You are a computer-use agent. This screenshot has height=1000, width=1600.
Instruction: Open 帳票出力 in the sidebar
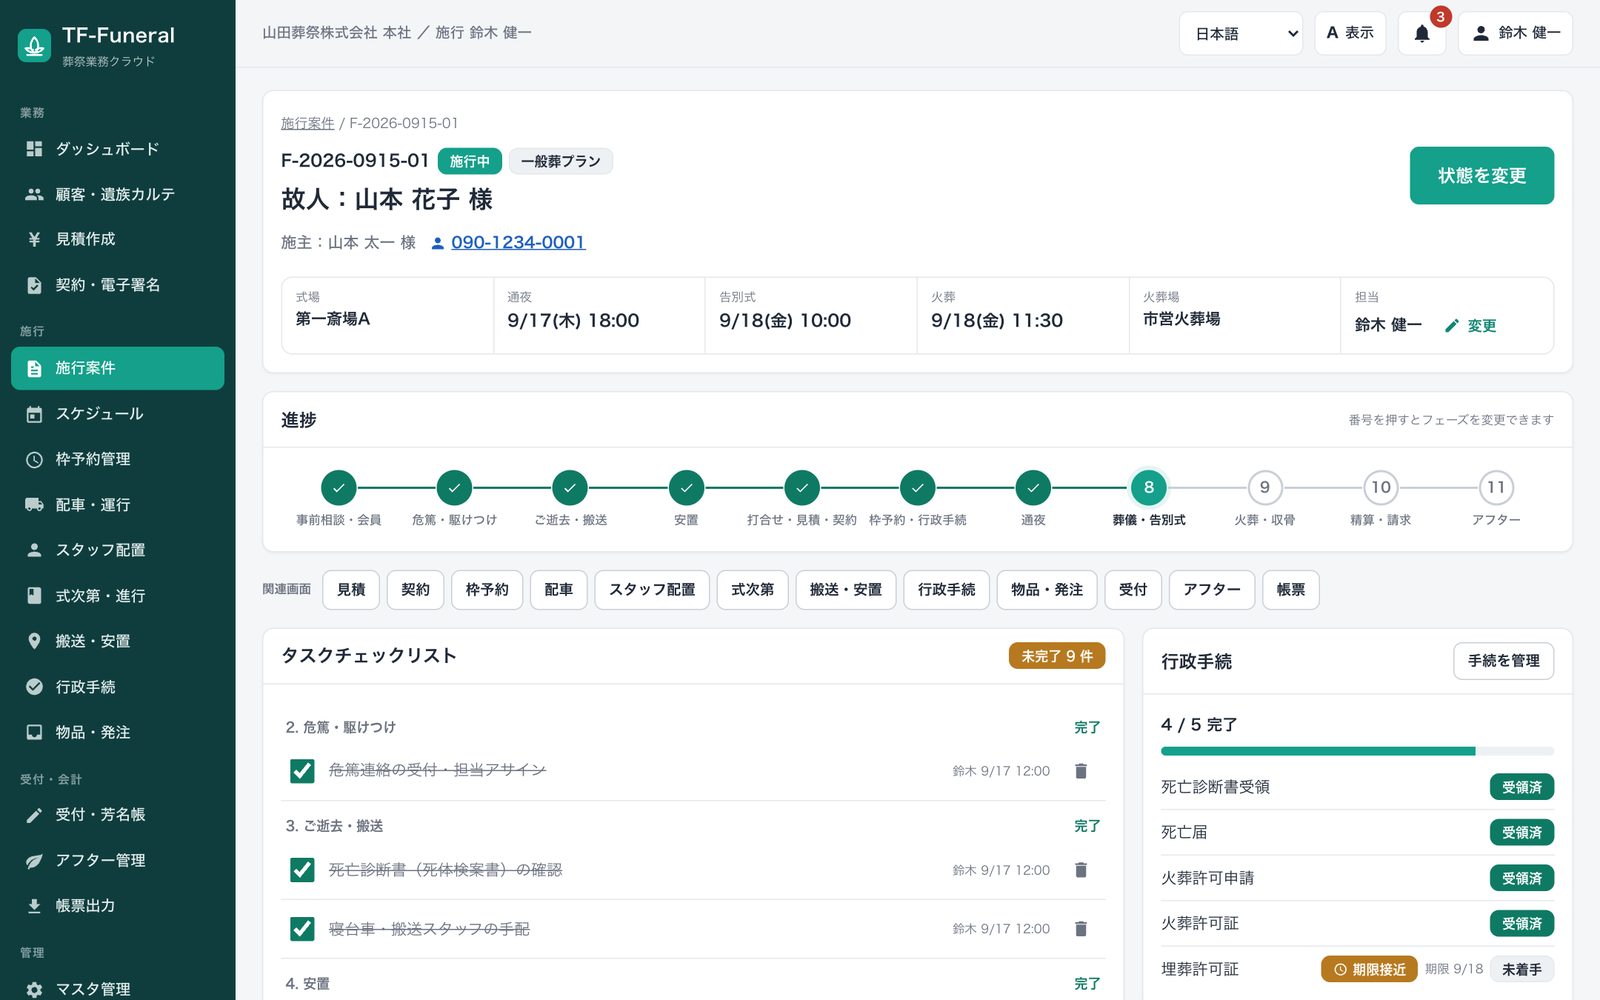coord(118,906)
